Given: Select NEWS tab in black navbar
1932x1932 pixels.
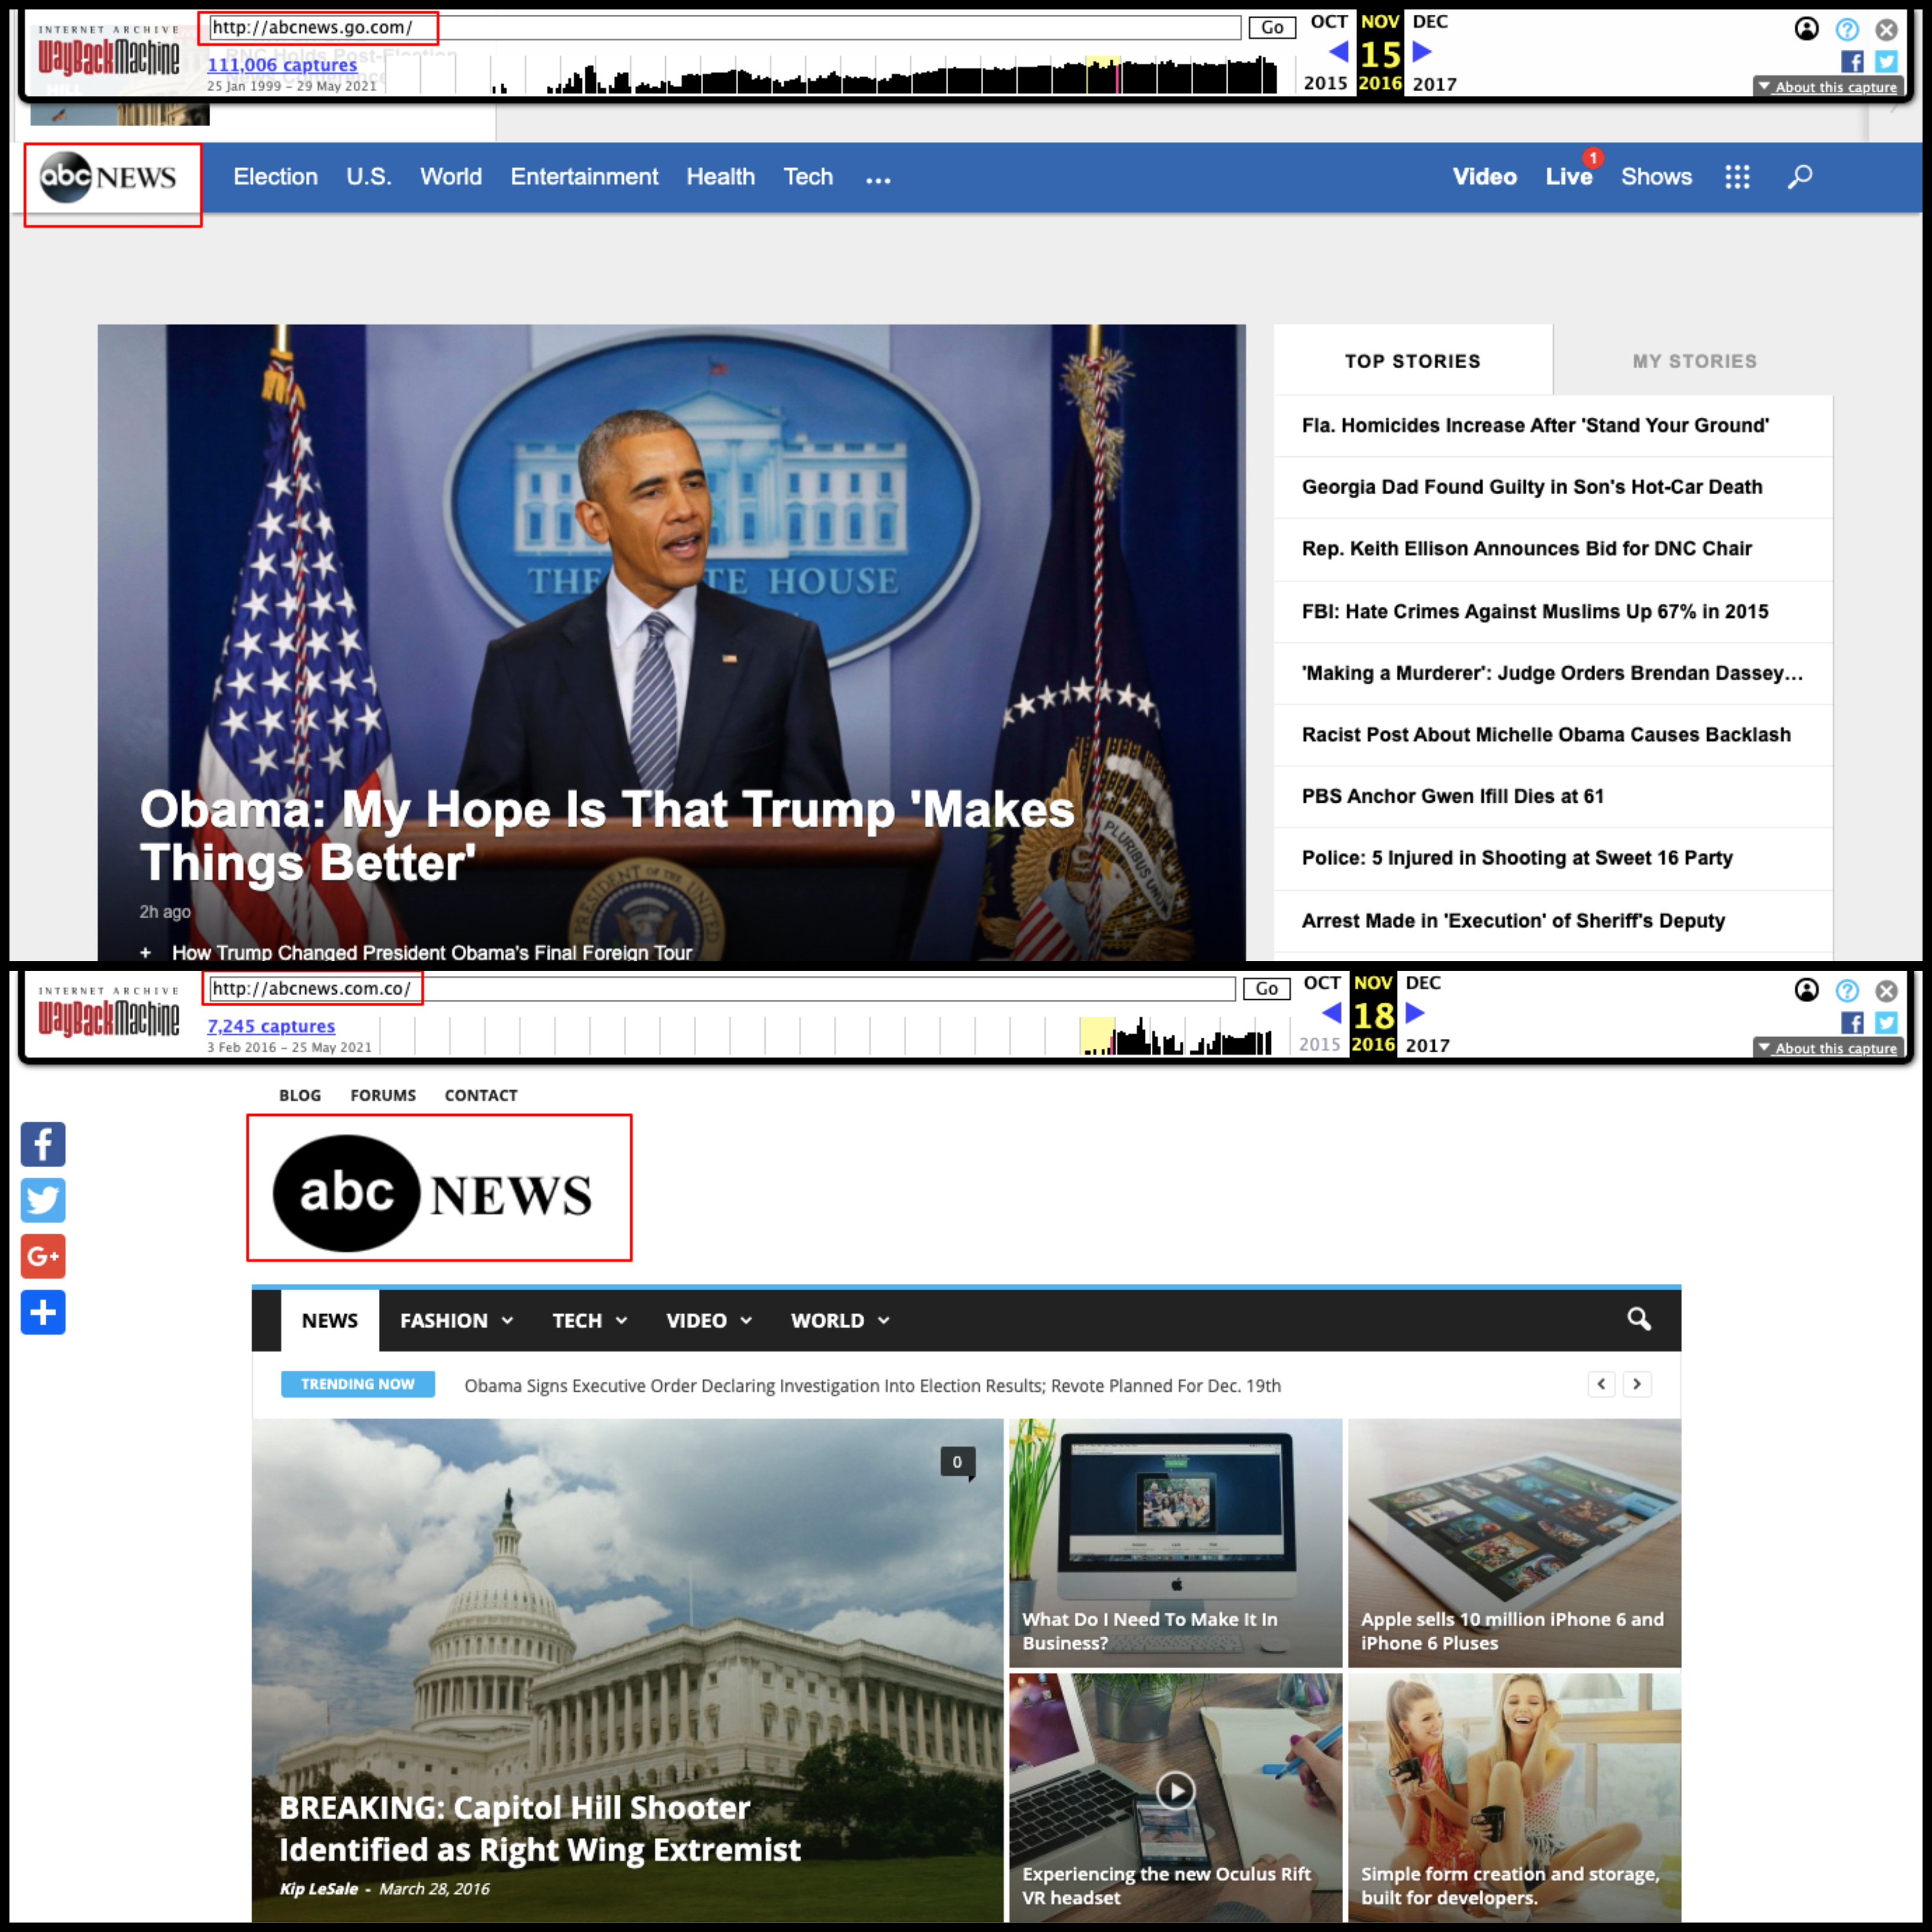Looking at the screenshot, I should pyautogui.click(x=330, y=1320).
